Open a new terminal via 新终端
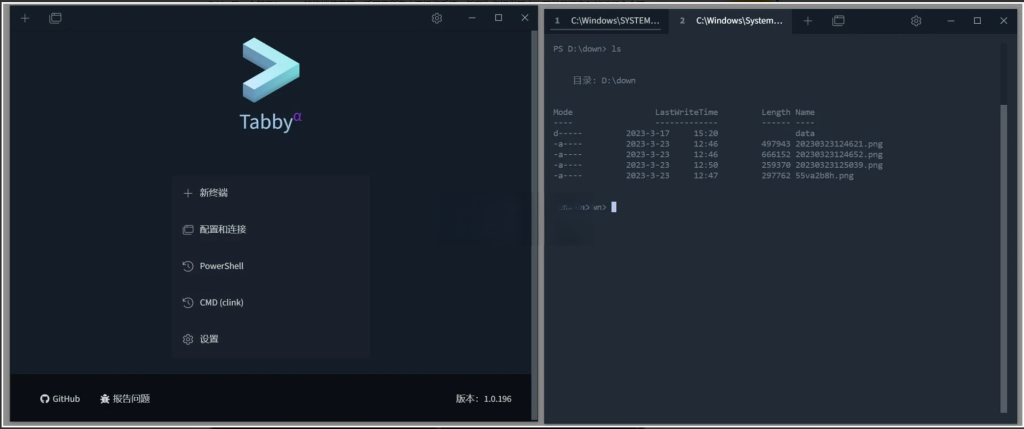Image resolution: width=1024 pixels, height=429 pixels. (x=270, y=193)
